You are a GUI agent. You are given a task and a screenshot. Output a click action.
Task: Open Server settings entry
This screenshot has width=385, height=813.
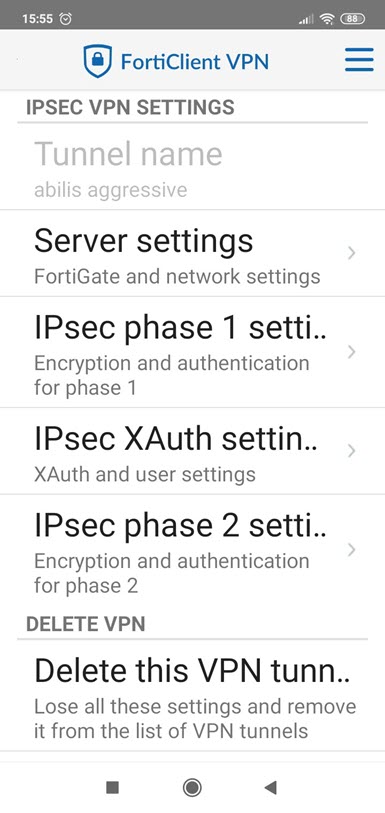point(192,254)
